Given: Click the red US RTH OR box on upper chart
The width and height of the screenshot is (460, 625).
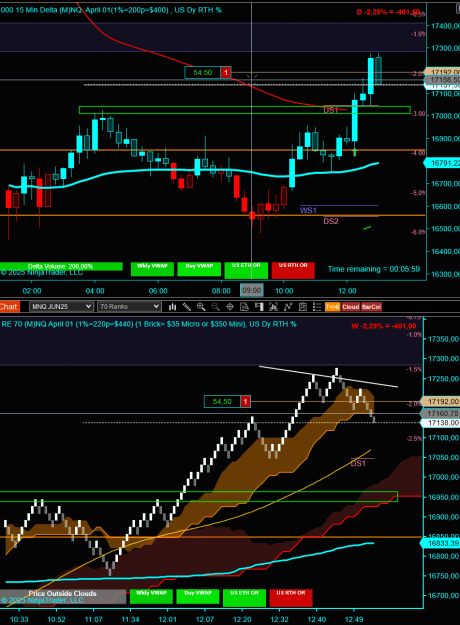Looking at the screenshot, I should [293, 270].
